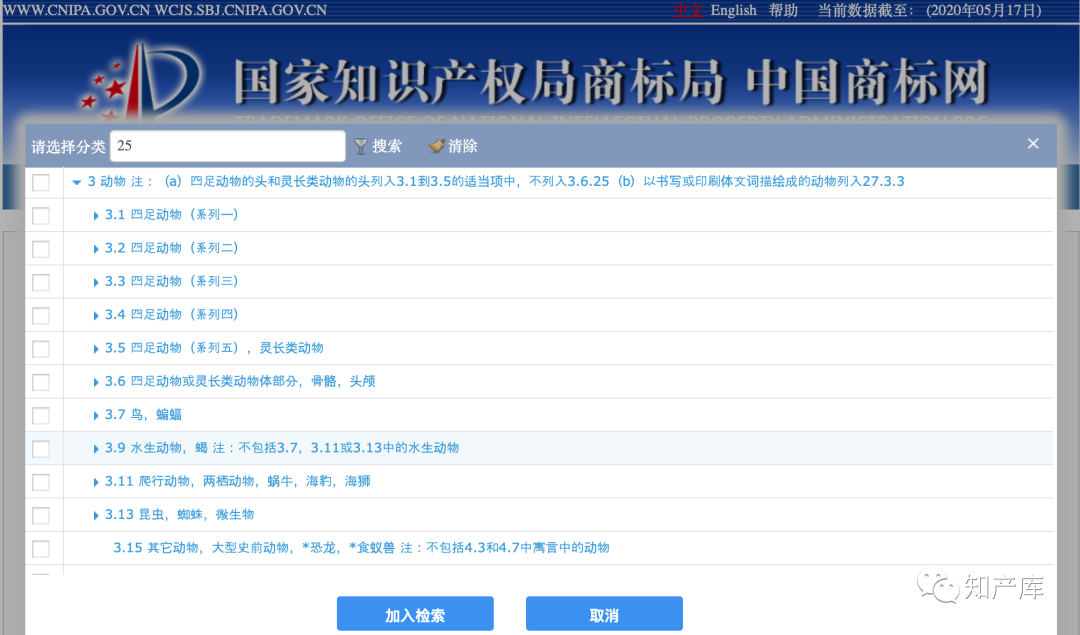
Task: Click the funnel search icon
Action: point(361,146)
